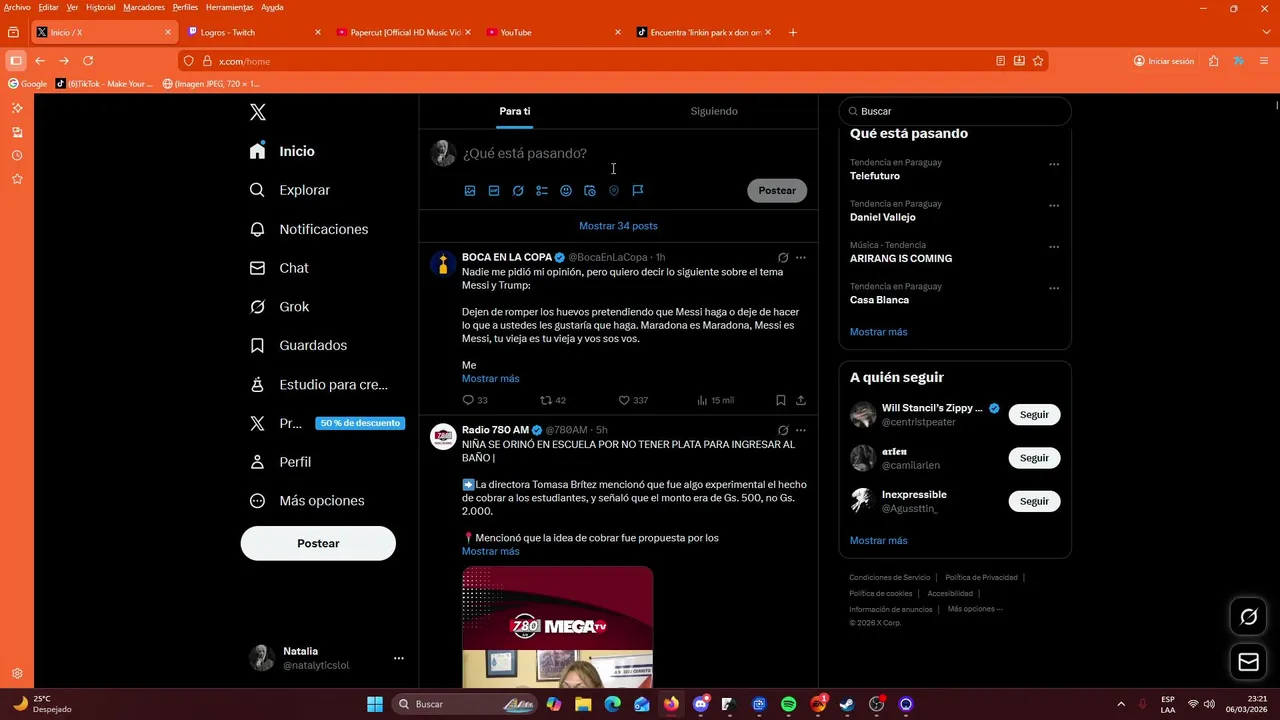The image size is (1280, 720).
Task: Add a poll in the composer
Action: [542, 190]
